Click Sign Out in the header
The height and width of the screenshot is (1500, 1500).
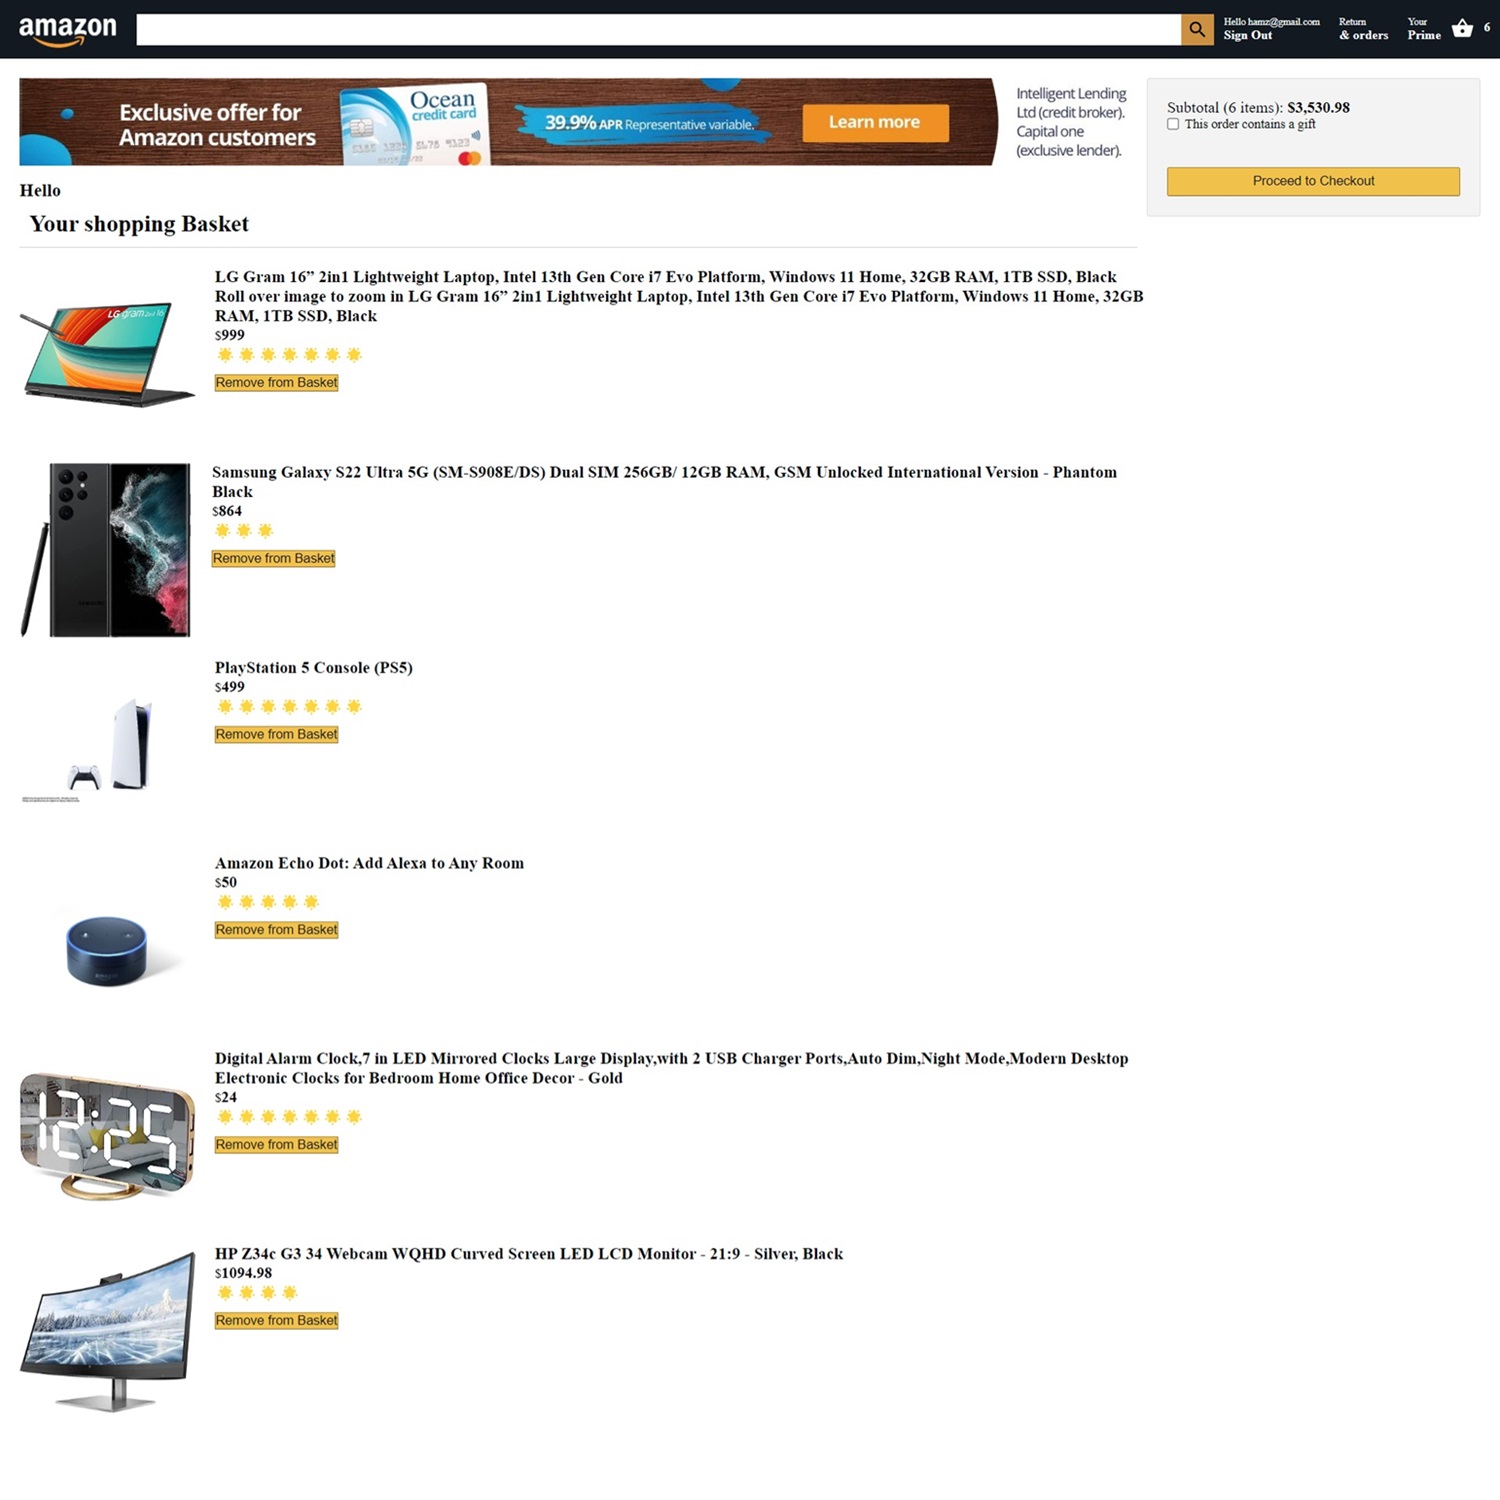pyautogui.click(x=1248, y=35)
